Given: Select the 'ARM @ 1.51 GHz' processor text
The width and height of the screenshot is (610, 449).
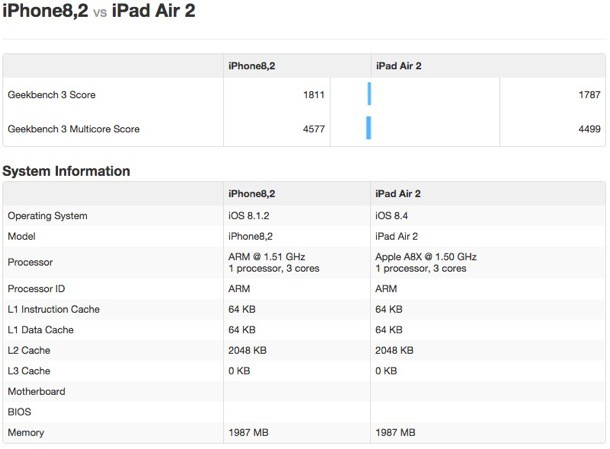Looking at the screenshot, I should 266,256.
